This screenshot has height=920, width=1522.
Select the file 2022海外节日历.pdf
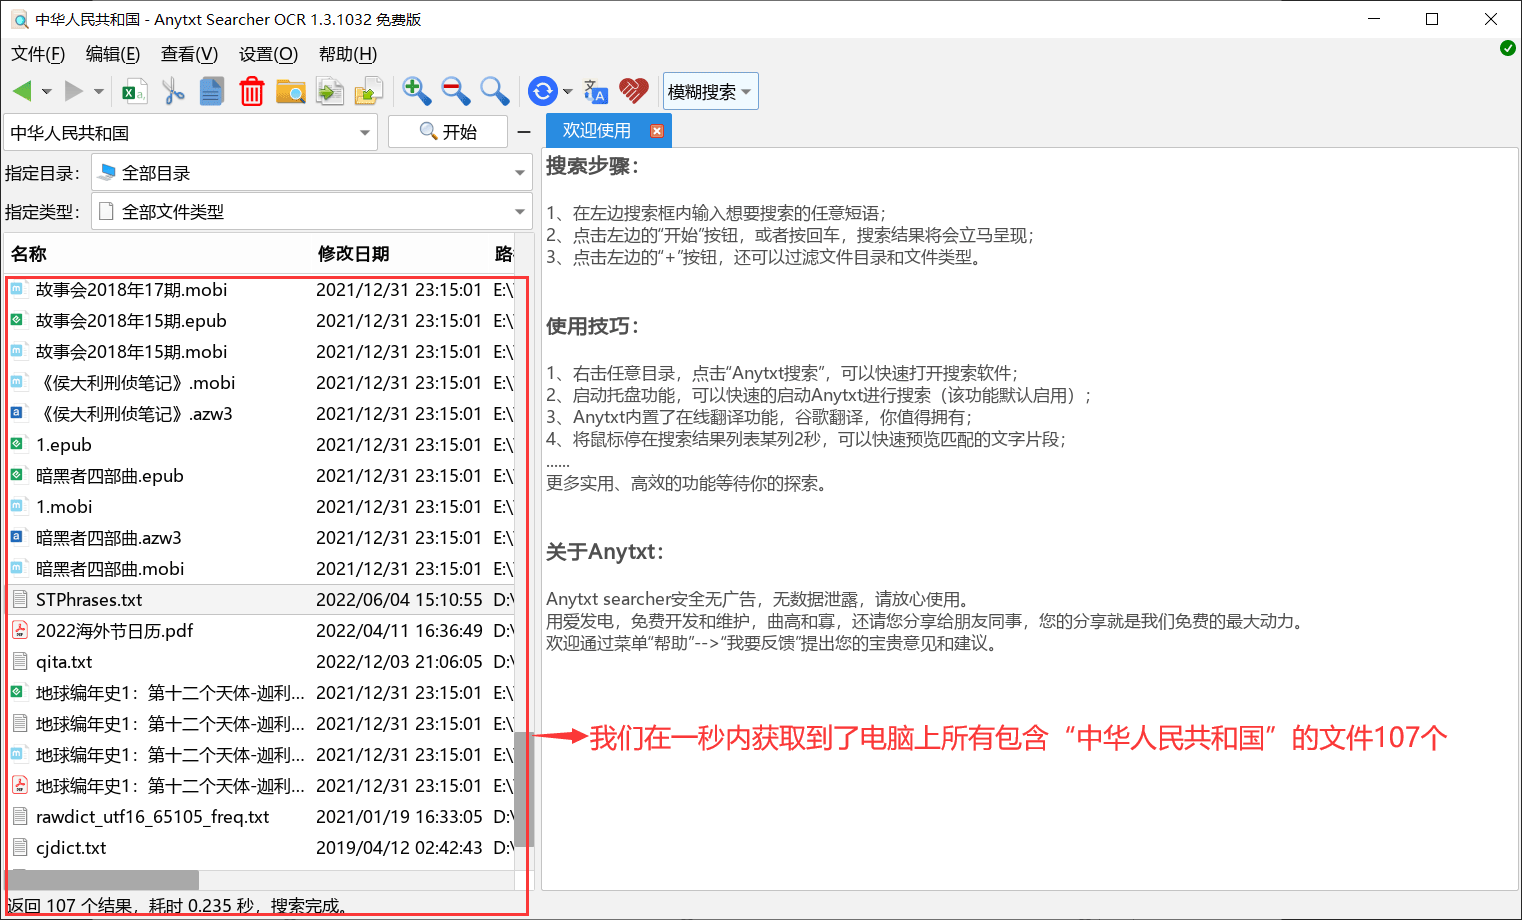(x=260, y=631)
